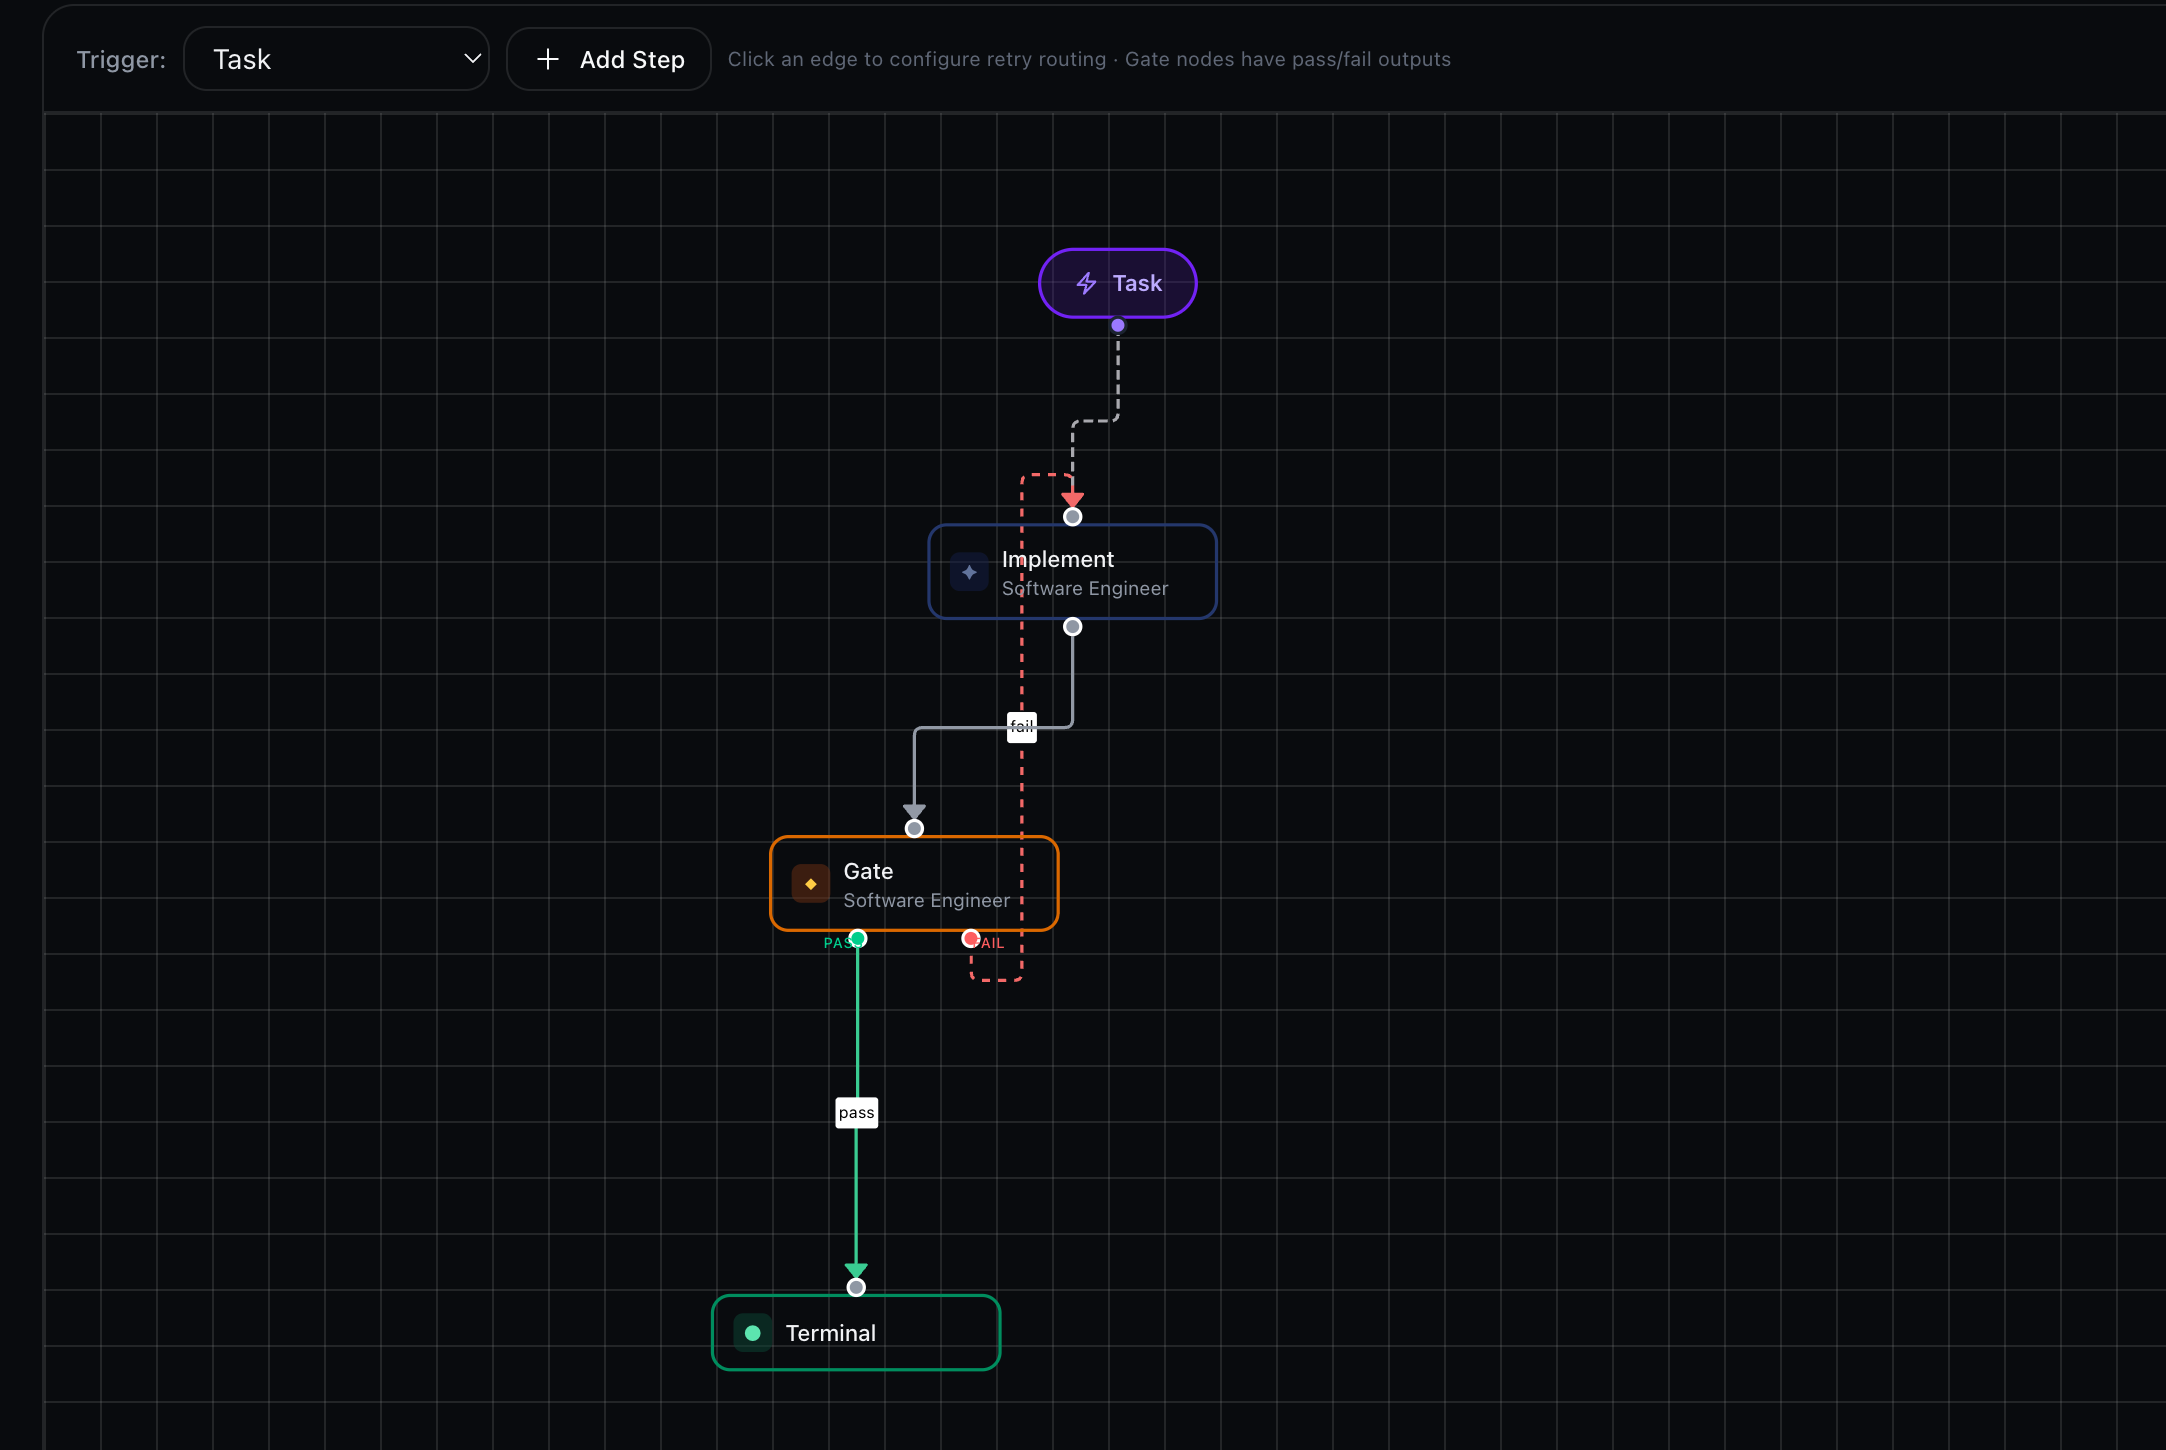
Task: Click the input handle atop Terminal node
Action: point(856,1288)
